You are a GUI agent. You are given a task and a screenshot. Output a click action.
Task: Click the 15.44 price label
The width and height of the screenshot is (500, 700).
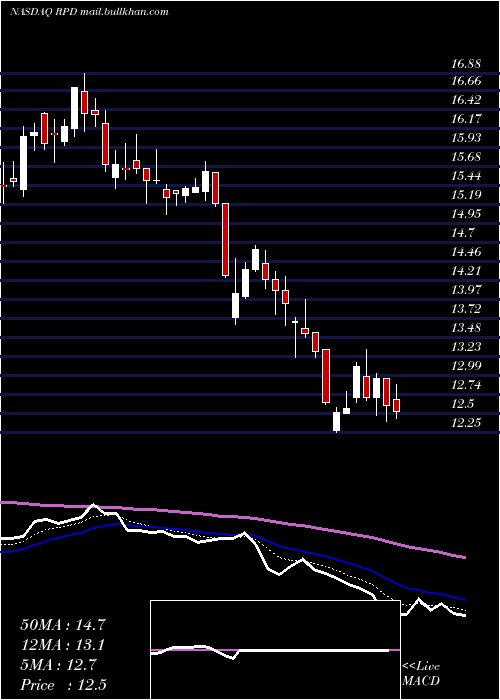(x=466, y=176)
